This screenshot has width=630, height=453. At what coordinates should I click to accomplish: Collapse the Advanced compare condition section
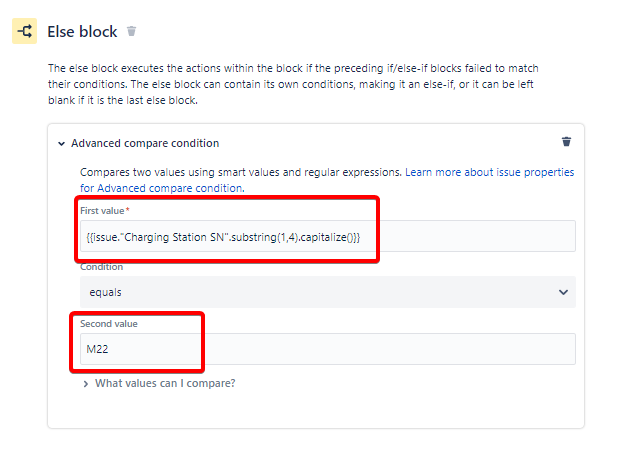tap(61, 143)
